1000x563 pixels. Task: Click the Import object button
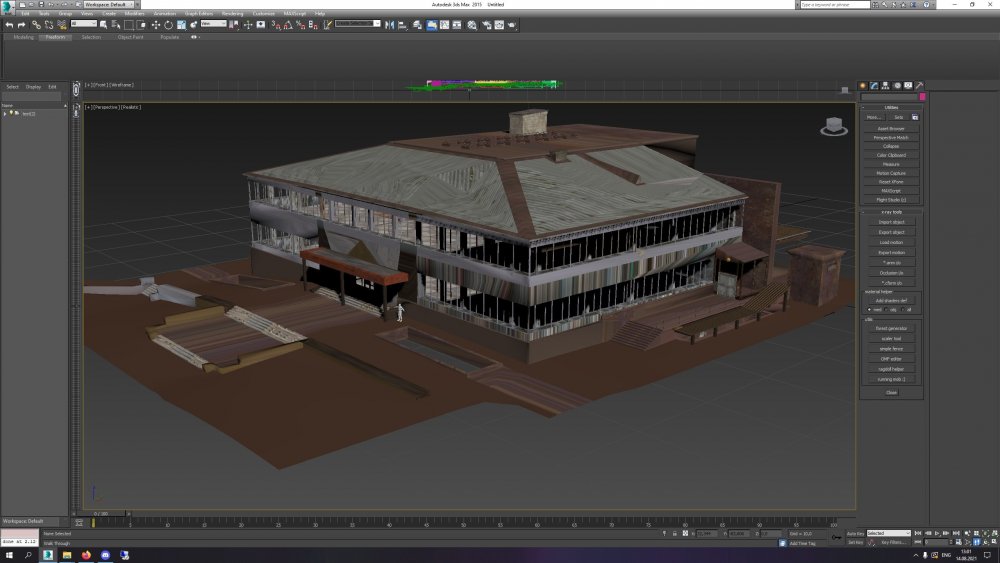pyautogui.click(x=891, y=222)
